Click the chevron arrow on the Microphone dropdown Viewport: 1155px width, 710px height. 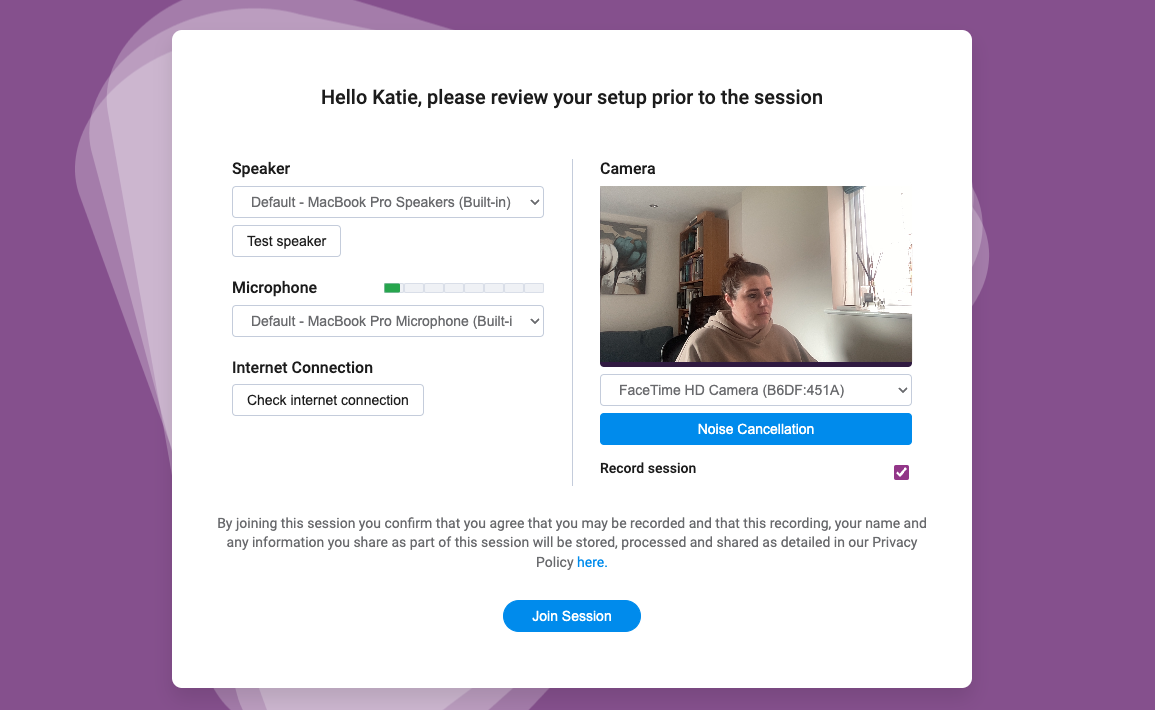pos(535,322)
